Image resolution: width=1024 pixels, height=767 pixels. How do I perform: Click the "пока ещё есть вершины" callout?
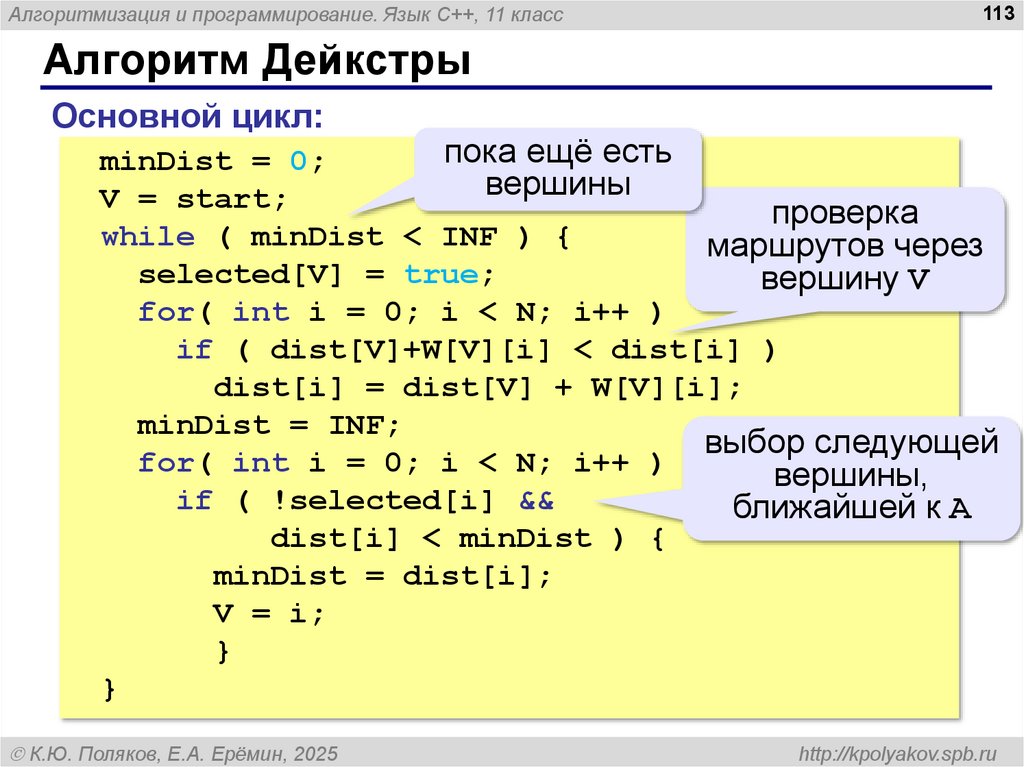coord(557,169)
